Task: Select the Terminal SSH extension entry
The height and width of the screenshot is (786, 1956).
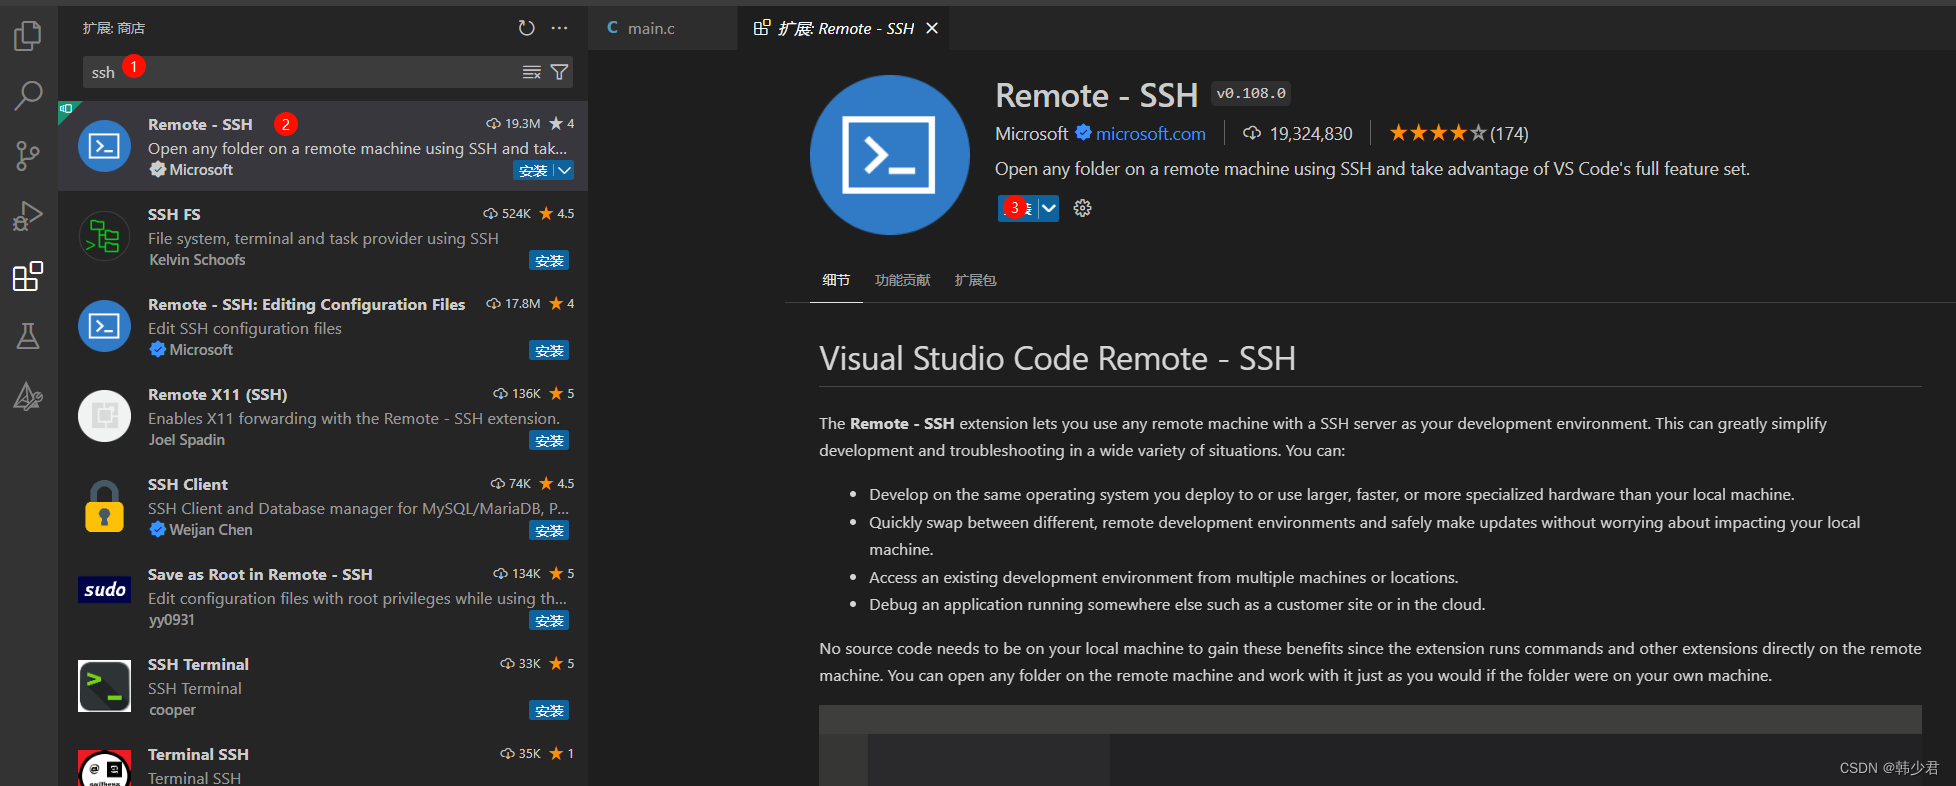Action: [323, 763]
